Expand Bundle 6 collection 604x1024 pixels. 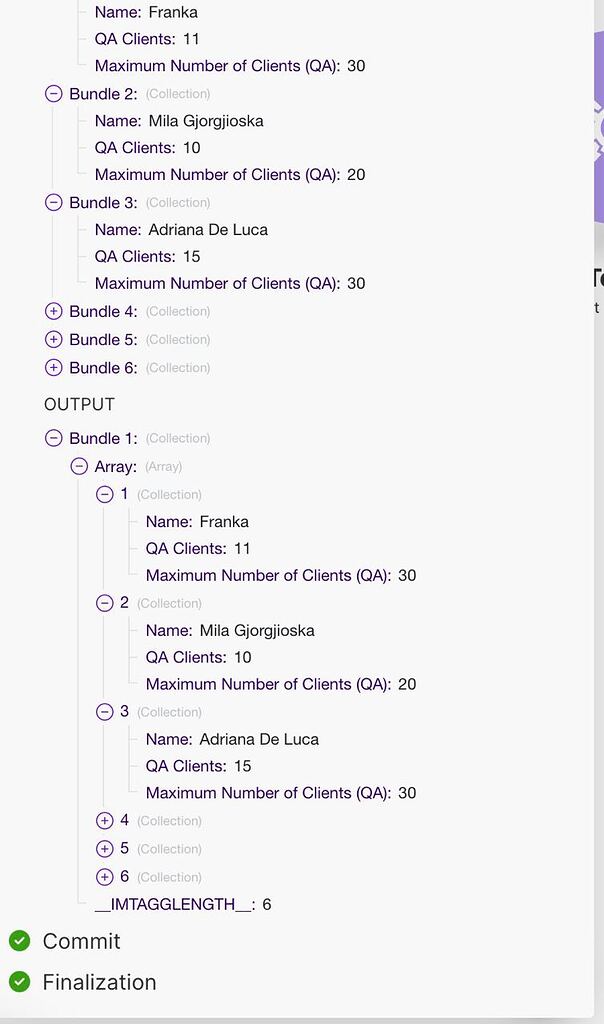coord(54,368)
